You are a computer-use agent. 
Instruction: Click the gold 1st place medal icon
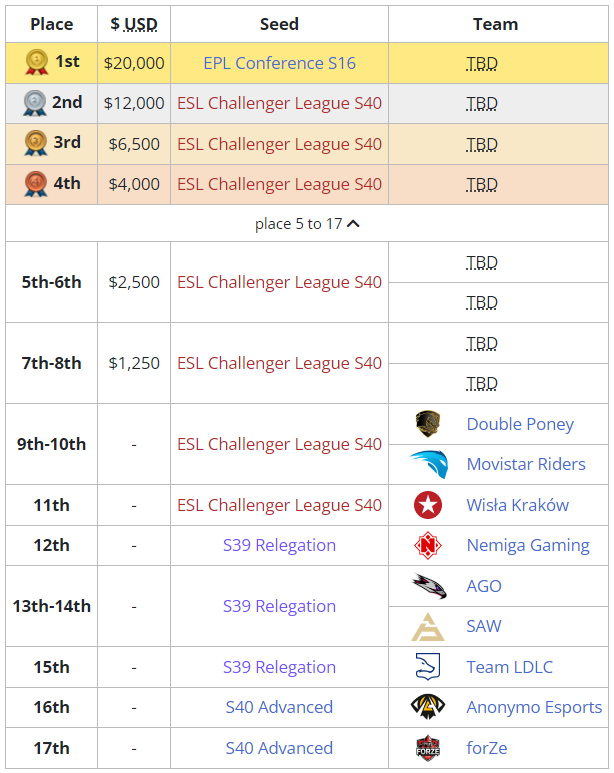coord(36,64)
